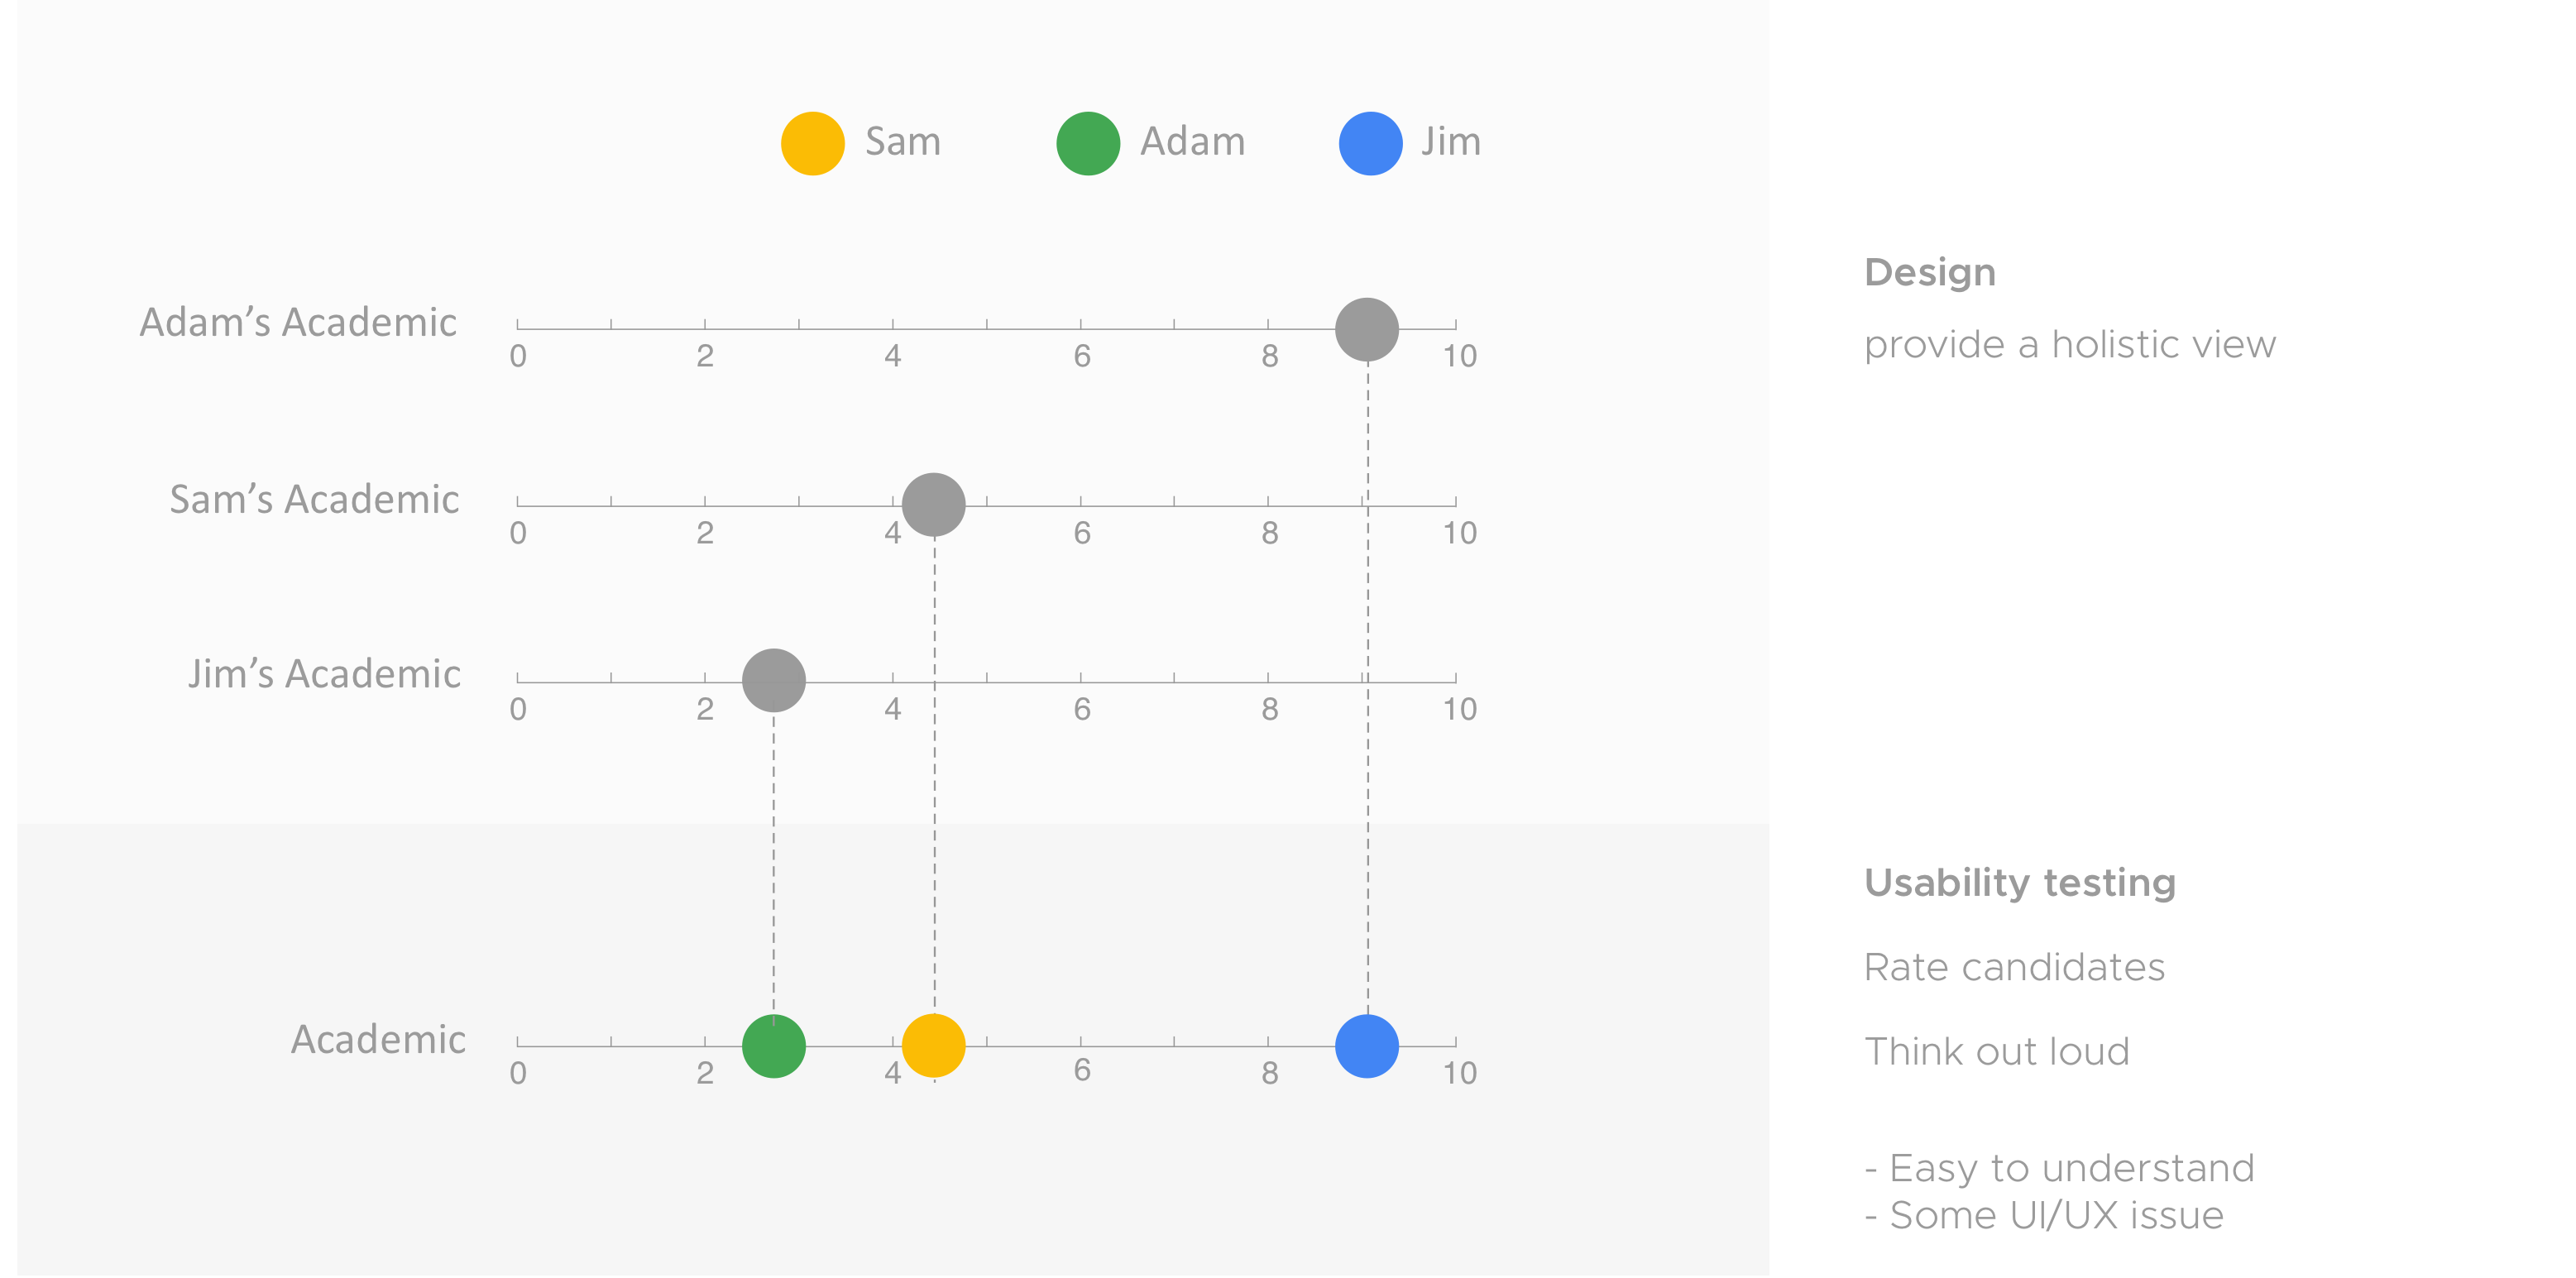
Task: Click the green dot on Academic scale
Action: [774, 1046]
